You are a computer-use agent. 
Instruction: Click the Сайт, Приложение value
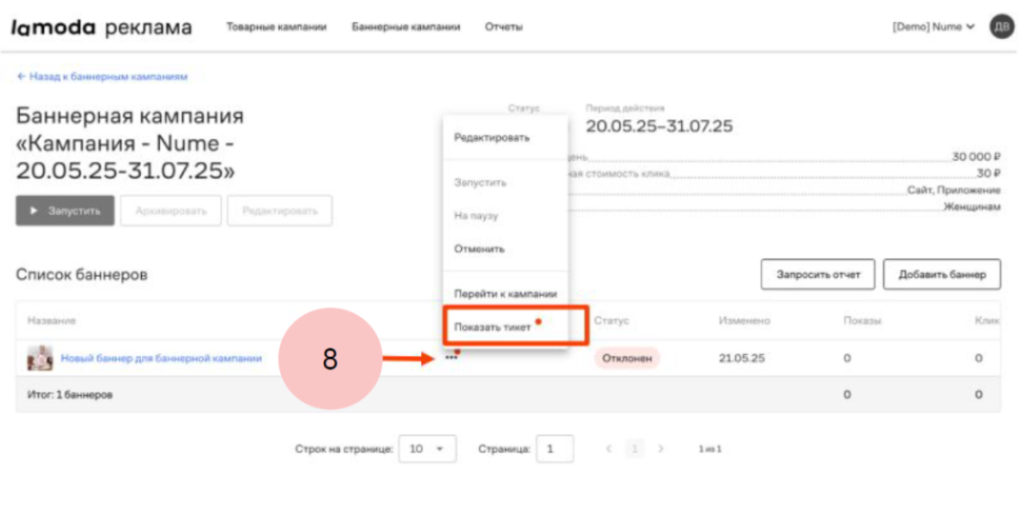pos(953,190)
